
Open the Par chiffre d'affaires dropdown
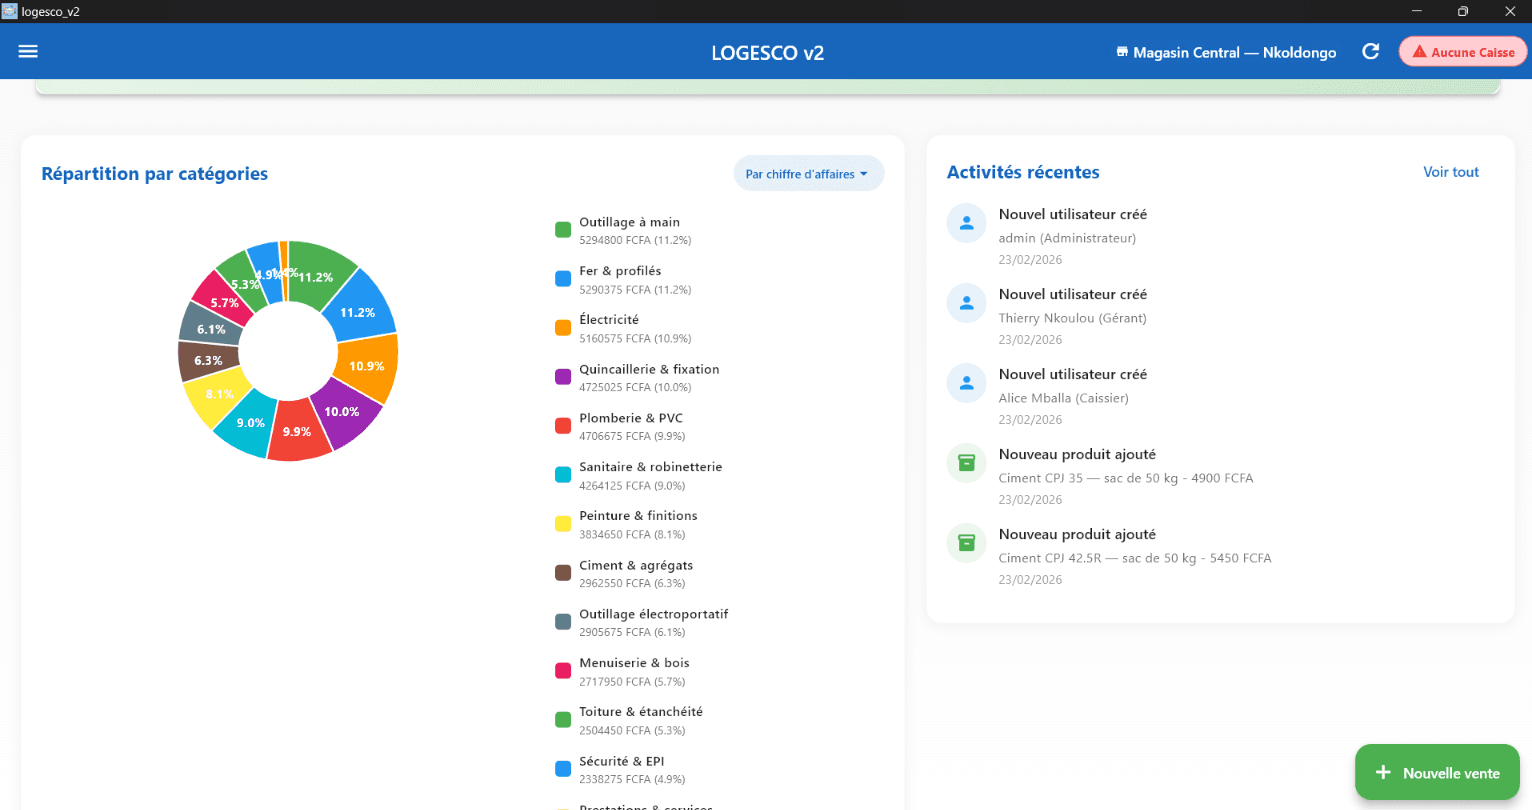coord(808,173)
